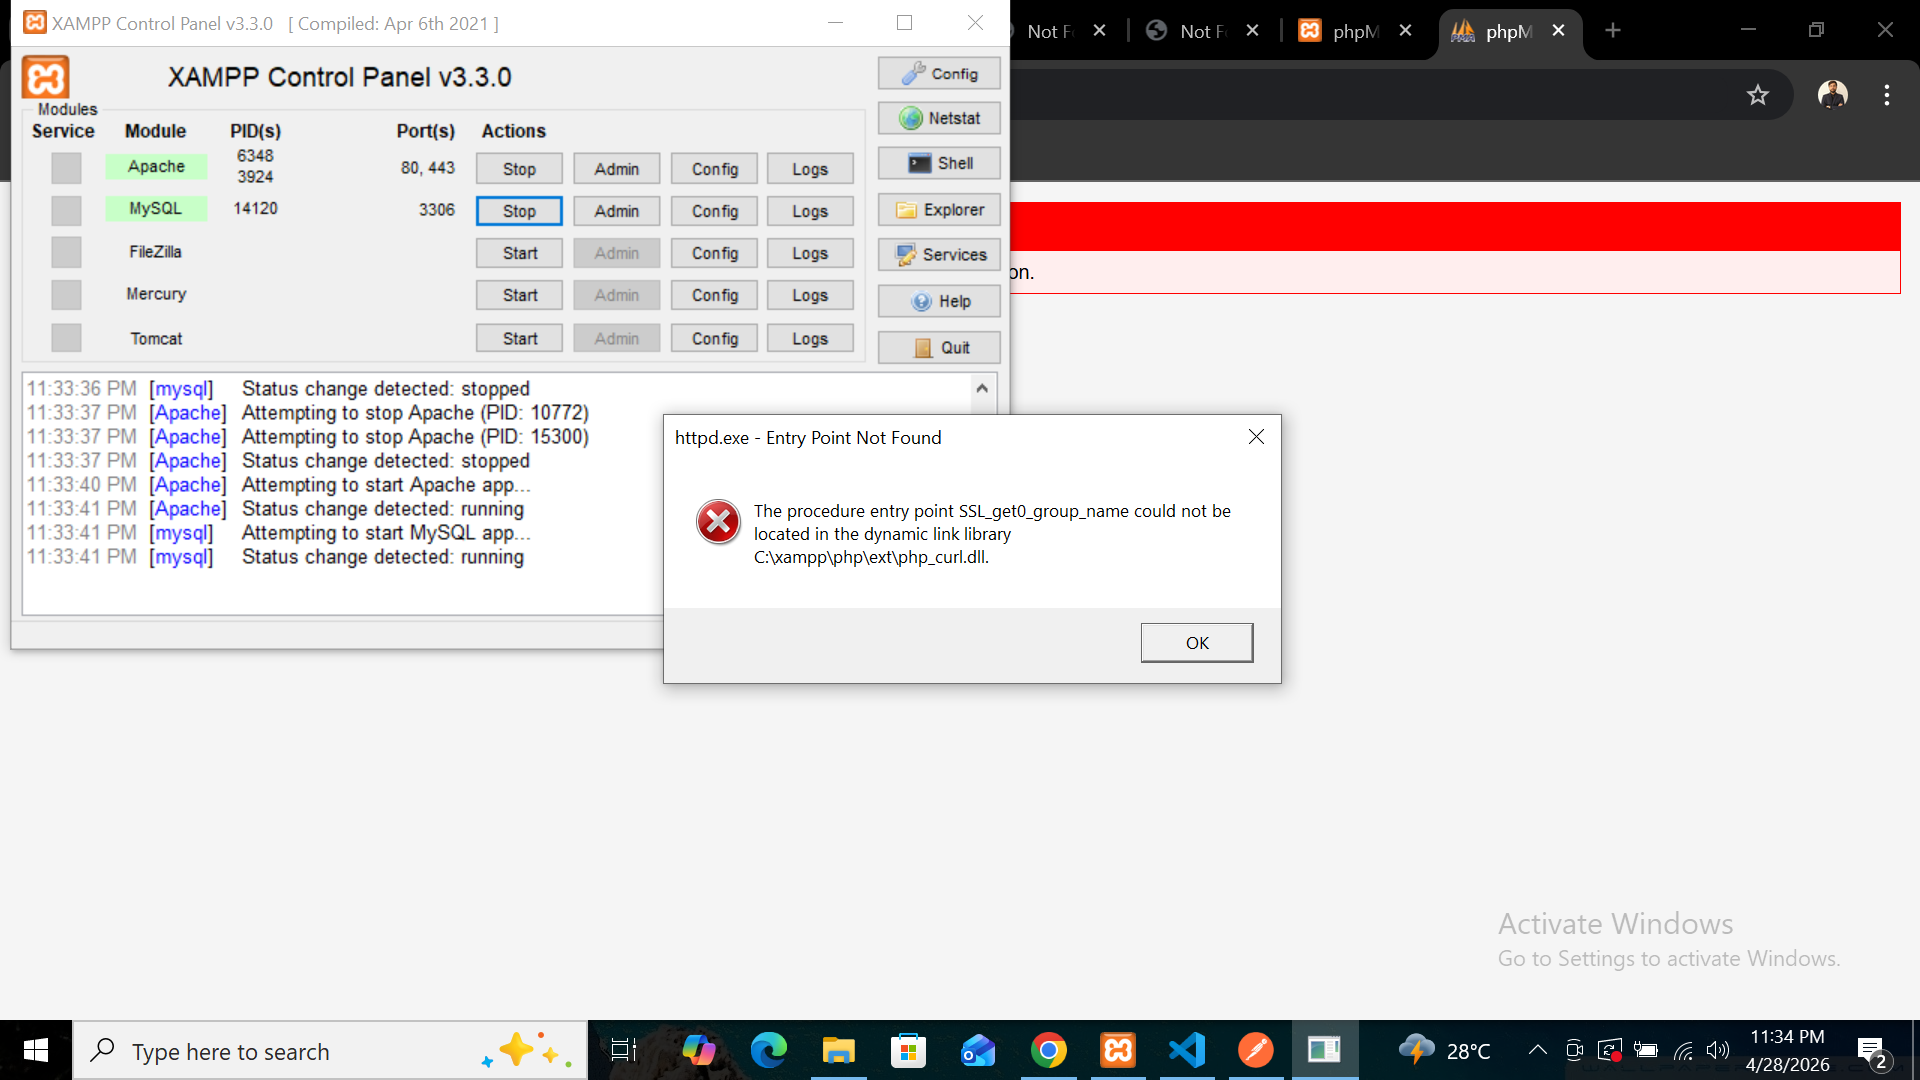Screen dimensions: 1920x1080
Task: Open the Chrome three-dot menu
Action: pos(1887,95)
